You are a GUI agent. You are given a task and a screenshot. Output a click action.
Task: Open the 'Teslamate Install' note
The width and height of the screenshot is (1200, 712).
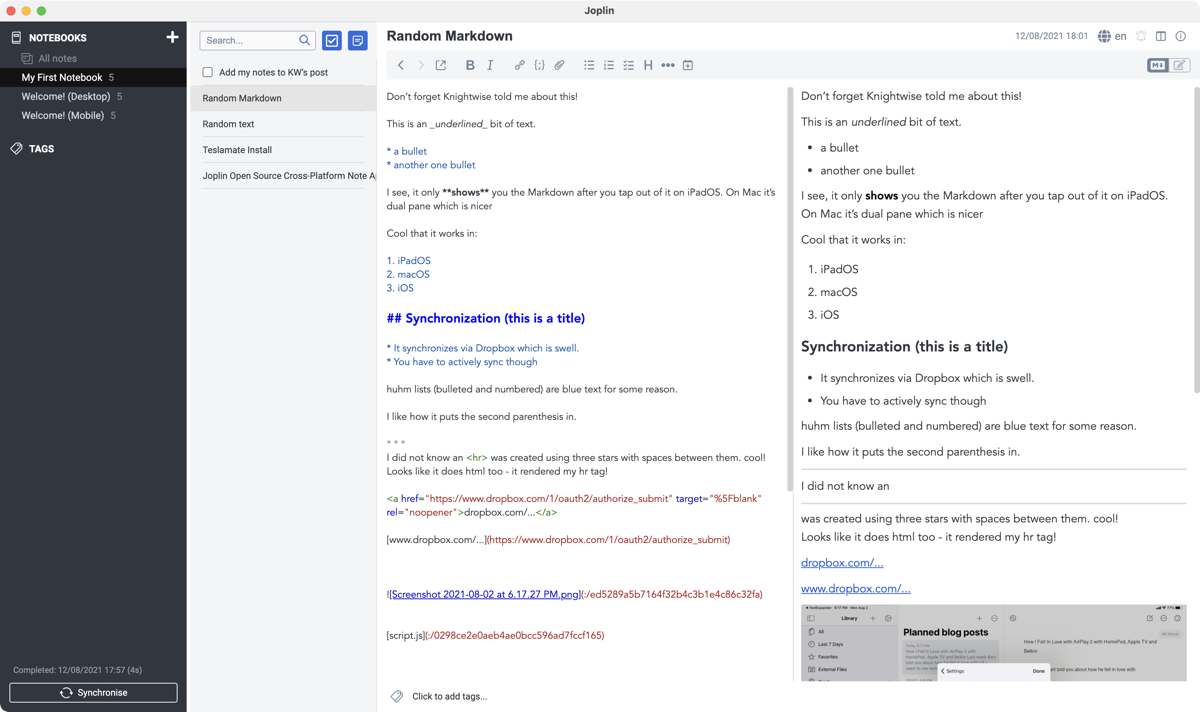click(283, 150)
